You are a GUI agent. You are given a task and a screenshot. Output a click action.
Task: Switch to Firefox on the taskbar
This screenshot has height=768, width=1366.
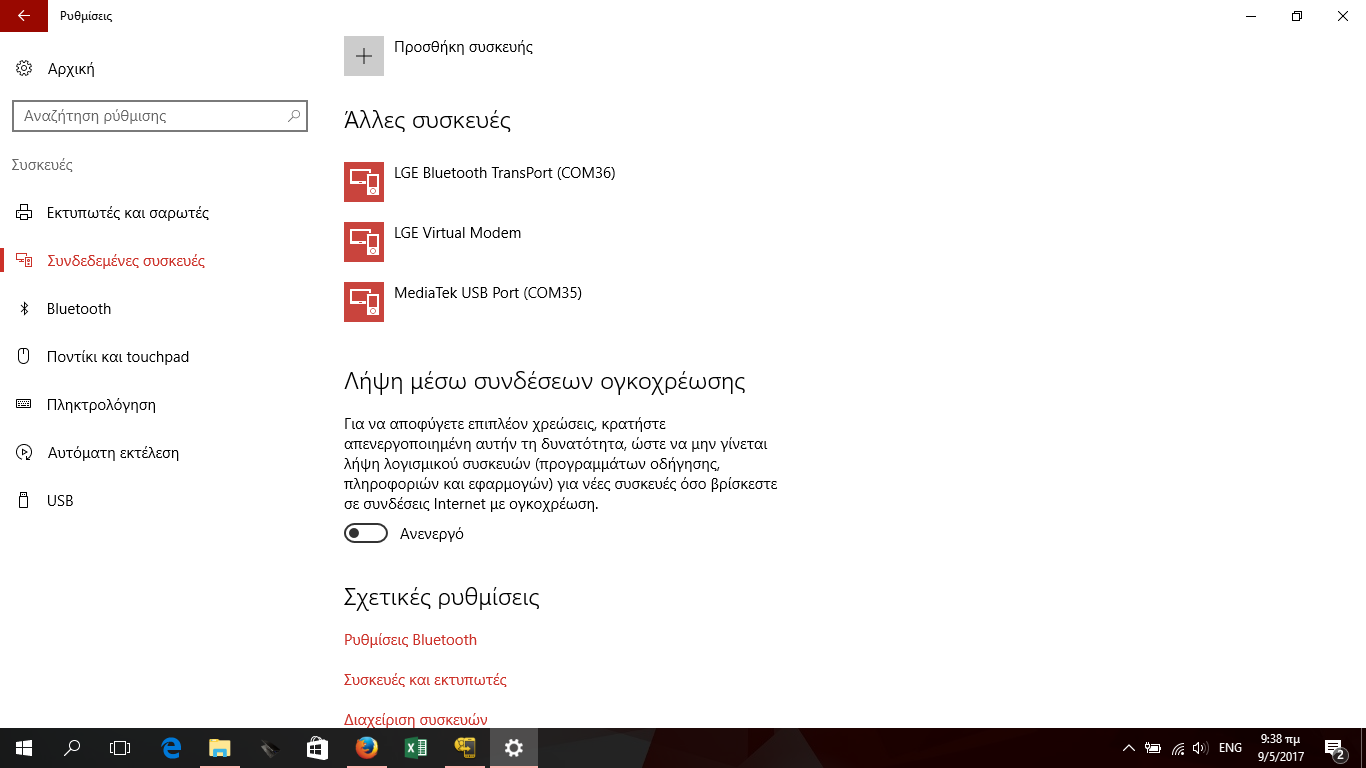(x=367, y=748)
